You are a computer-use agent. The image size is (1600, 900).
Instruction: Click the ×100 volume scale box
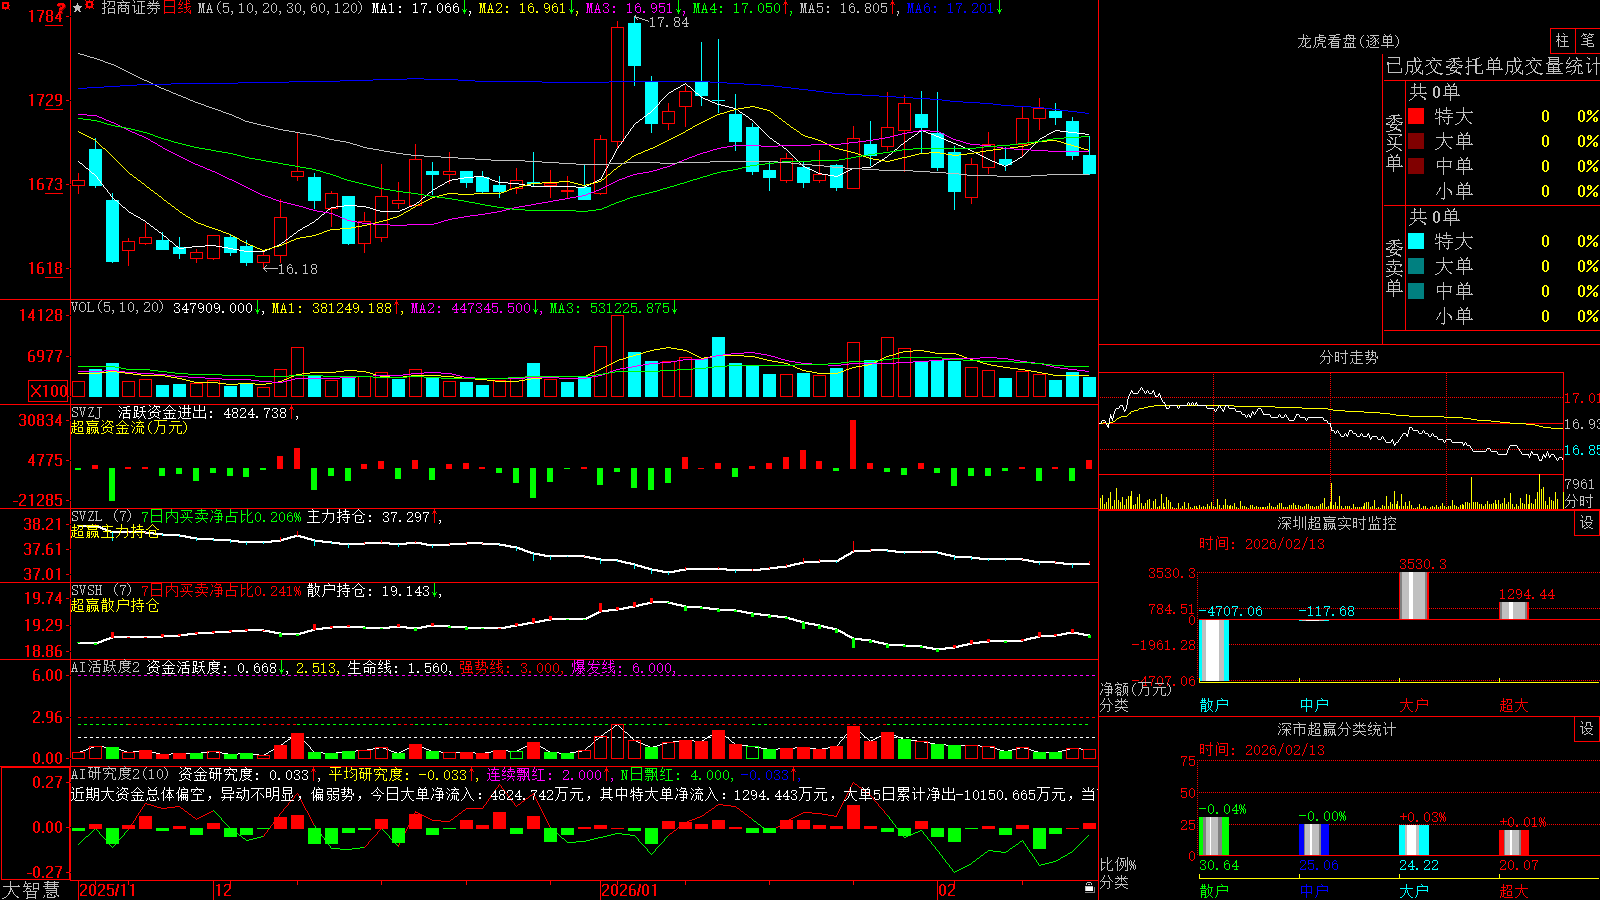click(49, 391)
